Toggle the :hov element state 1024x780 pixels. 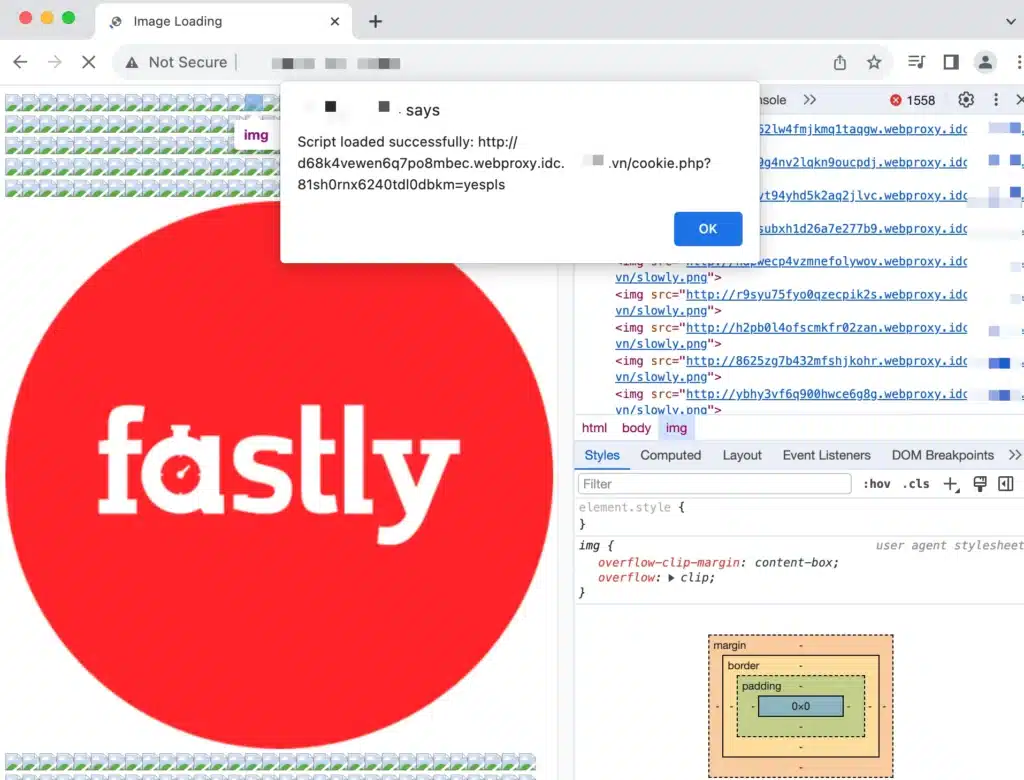click(x=876, y=484)
